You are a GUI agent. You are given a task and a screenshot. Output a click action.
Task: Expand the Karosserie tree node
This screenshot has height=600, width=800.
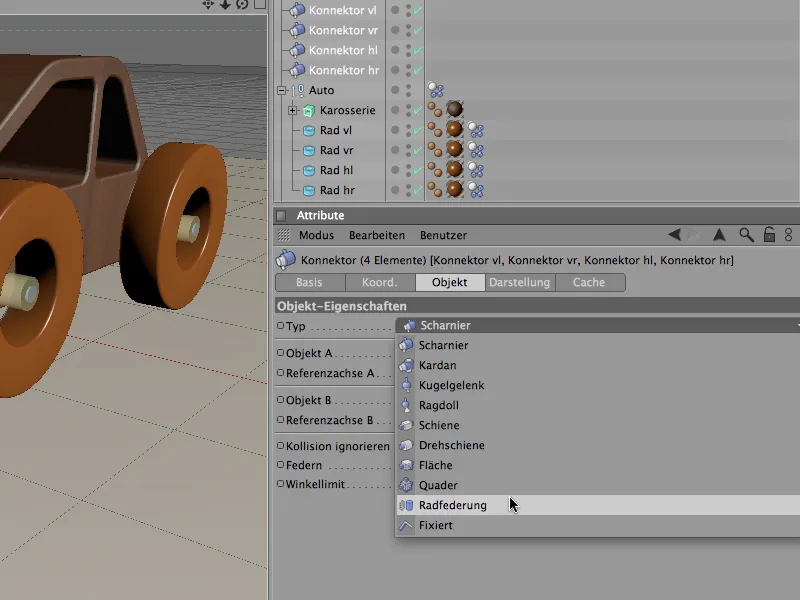(293, 110)
